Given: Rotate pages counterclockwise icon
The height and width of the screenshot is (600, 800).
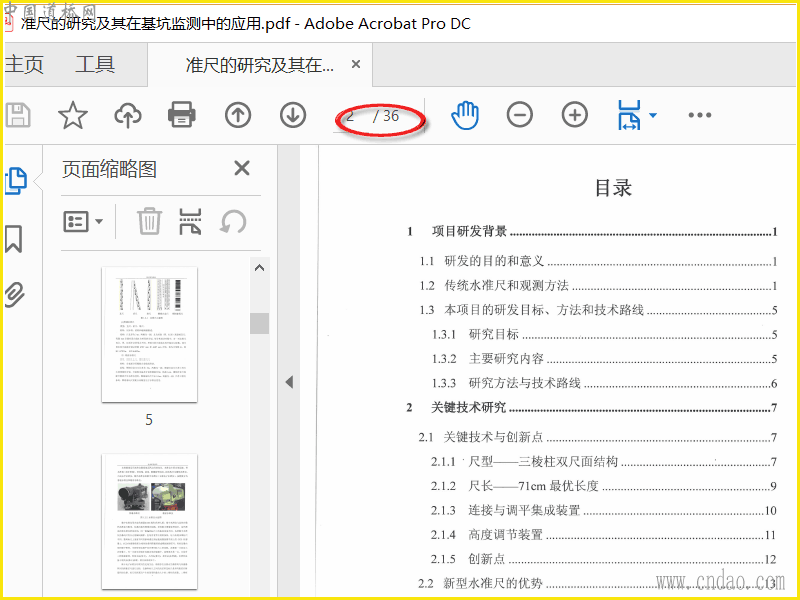Looking at the screenshot, I should (x=233, y=222).
